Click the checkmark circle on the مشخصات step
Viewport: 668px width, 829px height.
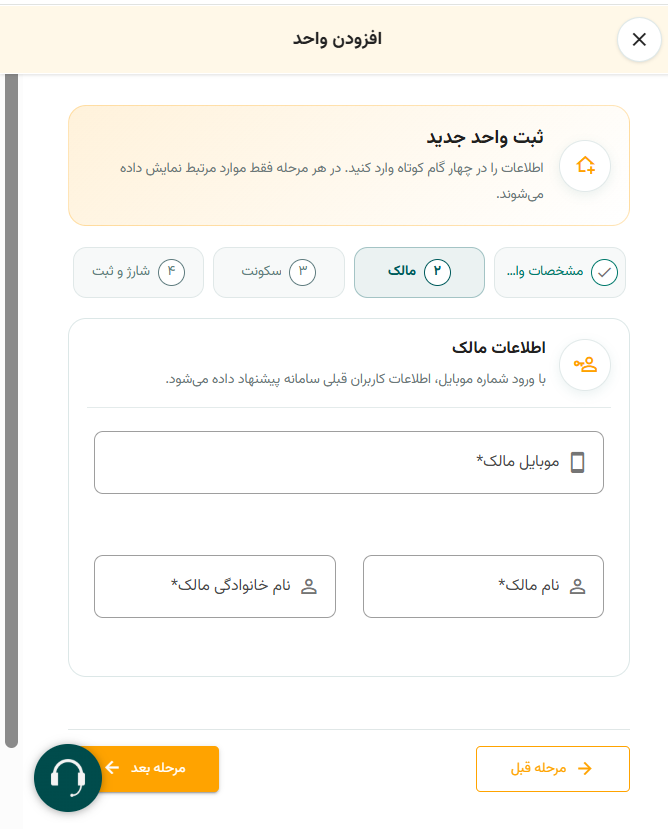pyautogui.click(x=604, y=273)
